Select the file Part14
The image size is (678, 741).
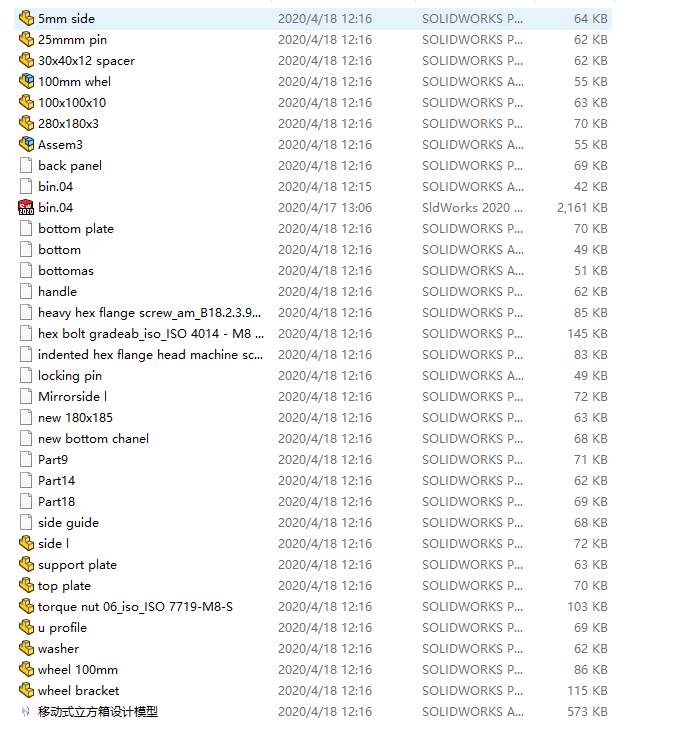coord(56,481)
